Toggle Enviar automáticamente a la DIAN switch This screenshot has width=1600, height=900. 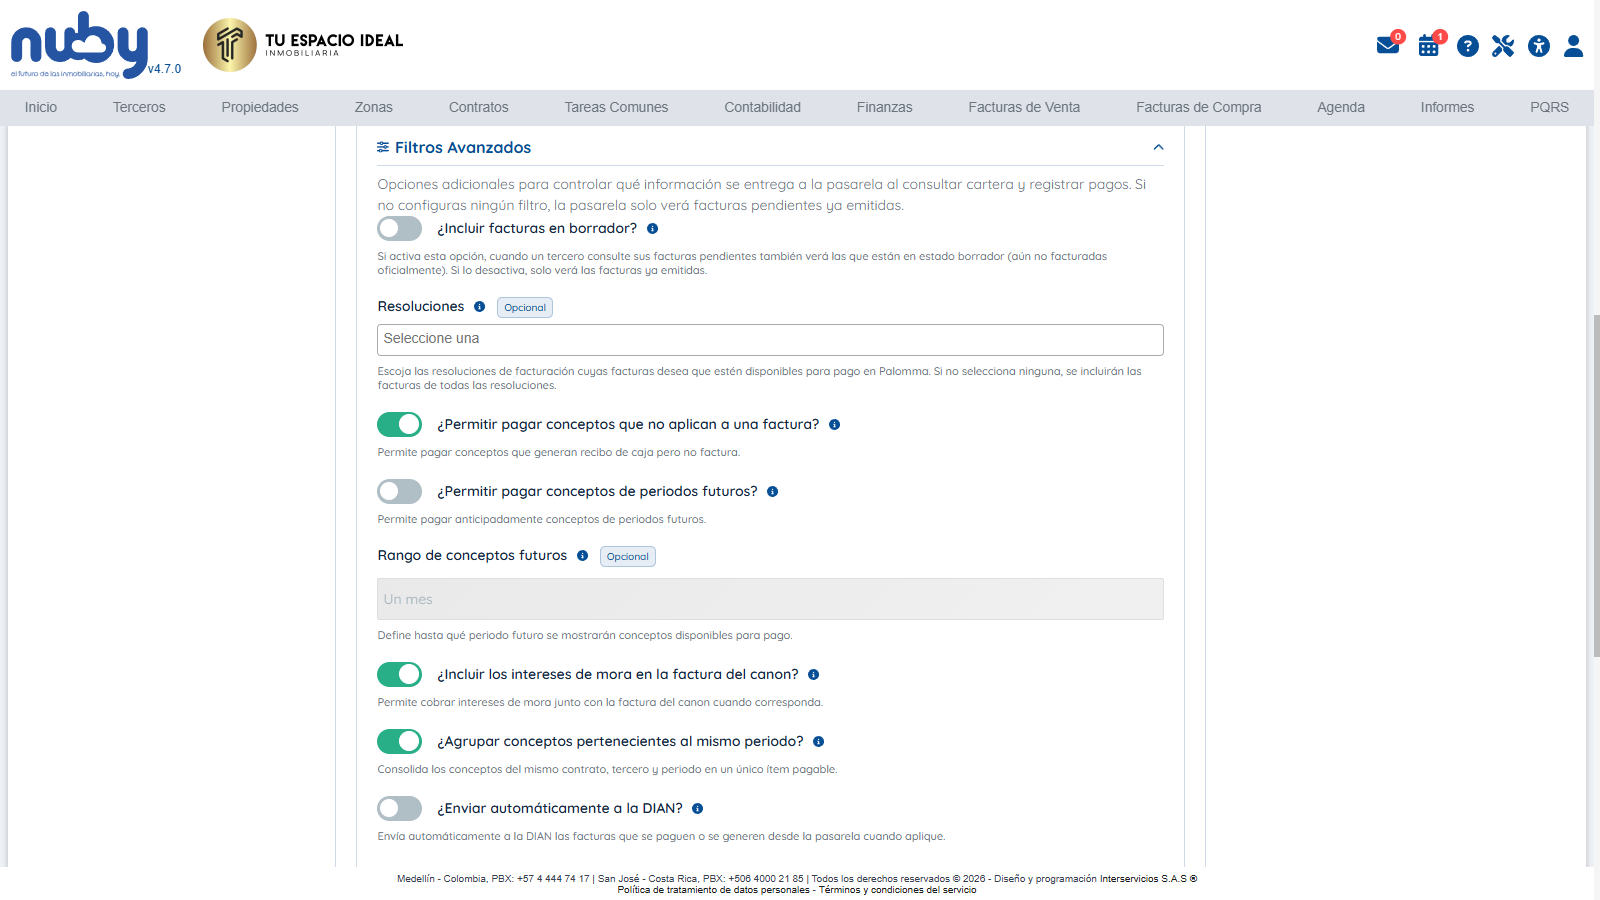click(x=399, y=809)
